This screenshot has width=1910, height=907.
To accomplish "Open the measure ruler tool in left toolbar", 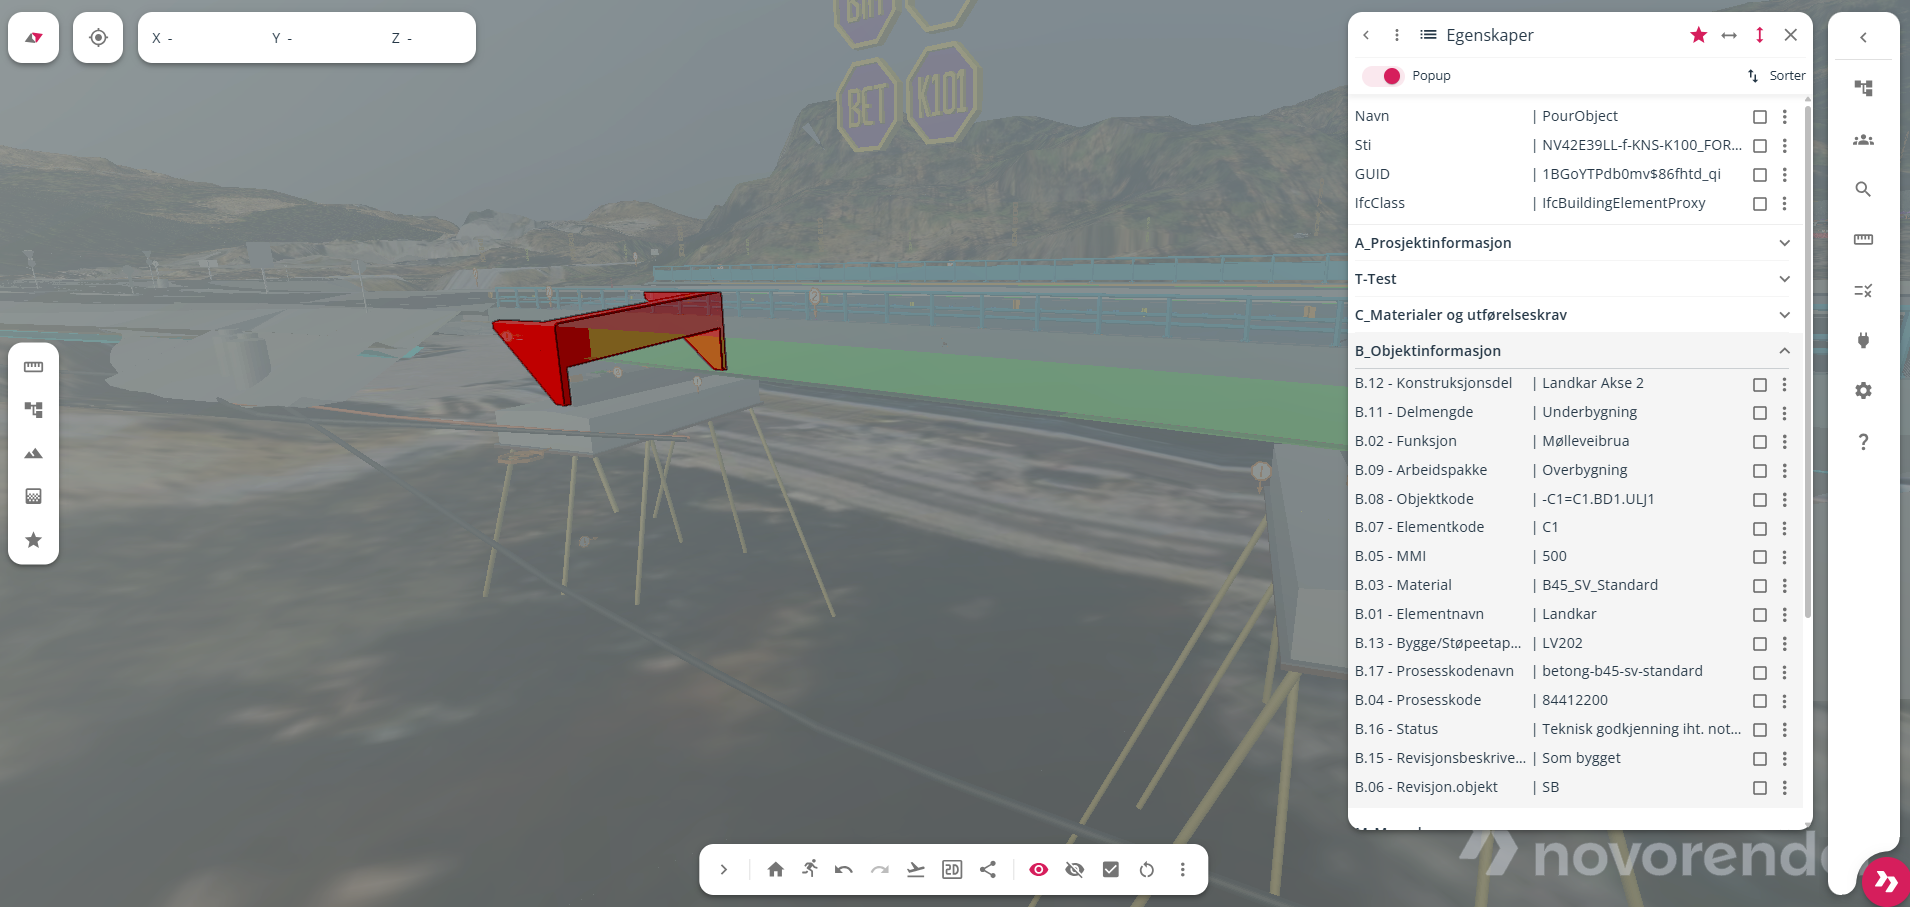I will pyautogui.click(x=33, y=367).
